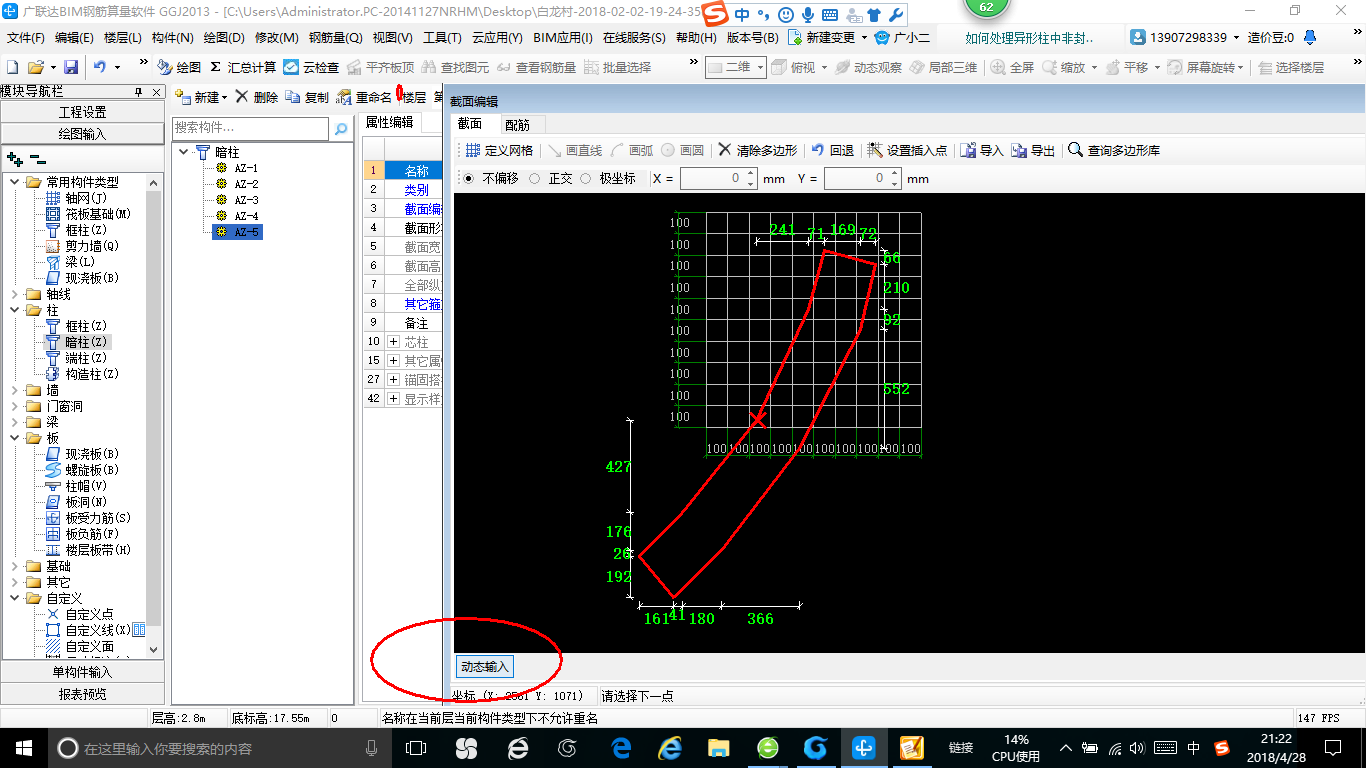The height and width of the screenshot is (768, 1366).
Task: Click 删除 delete component button
Action: [256, 97]
